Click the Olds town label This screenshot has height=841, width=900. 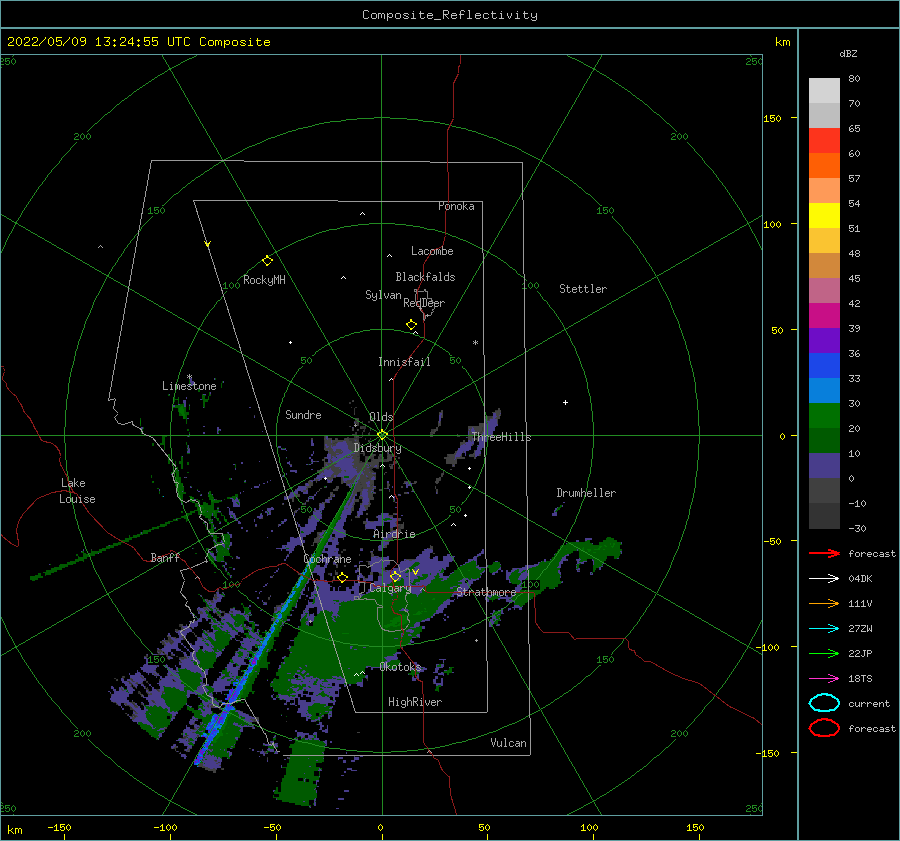pos(381,417)
